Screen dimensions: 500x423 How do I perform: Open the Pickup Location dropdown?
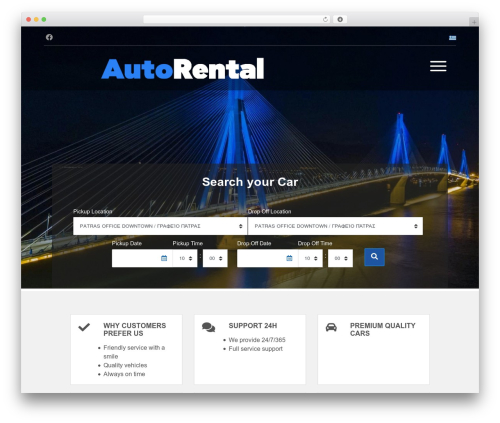pos(160,226)
